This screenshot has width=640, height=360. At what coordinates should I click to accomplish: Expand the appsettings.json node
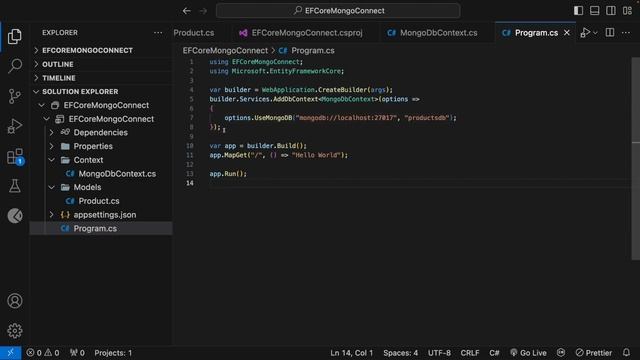tap(51, 215)
